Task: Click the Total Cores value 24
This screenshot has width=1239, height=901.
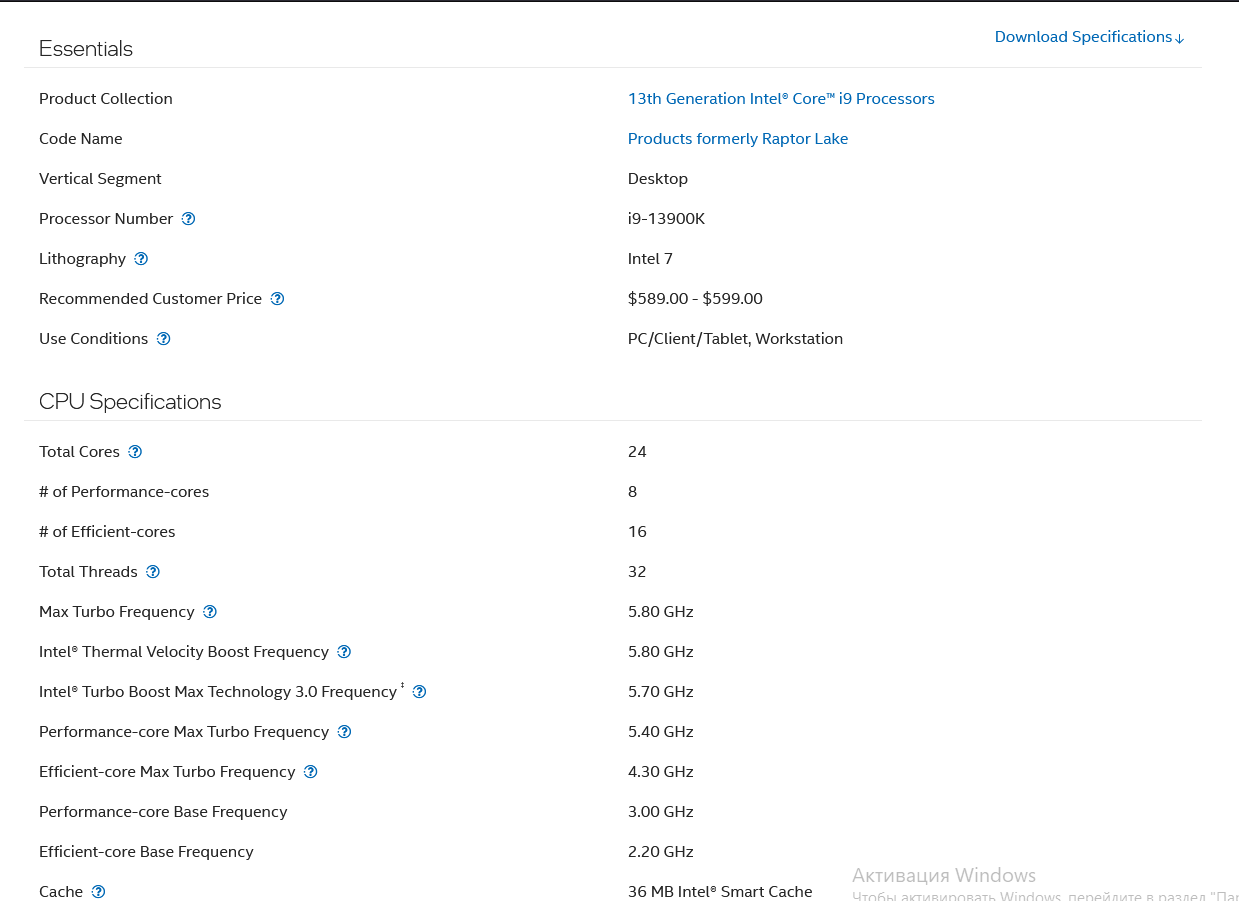Action: click(x=637, y=452)
